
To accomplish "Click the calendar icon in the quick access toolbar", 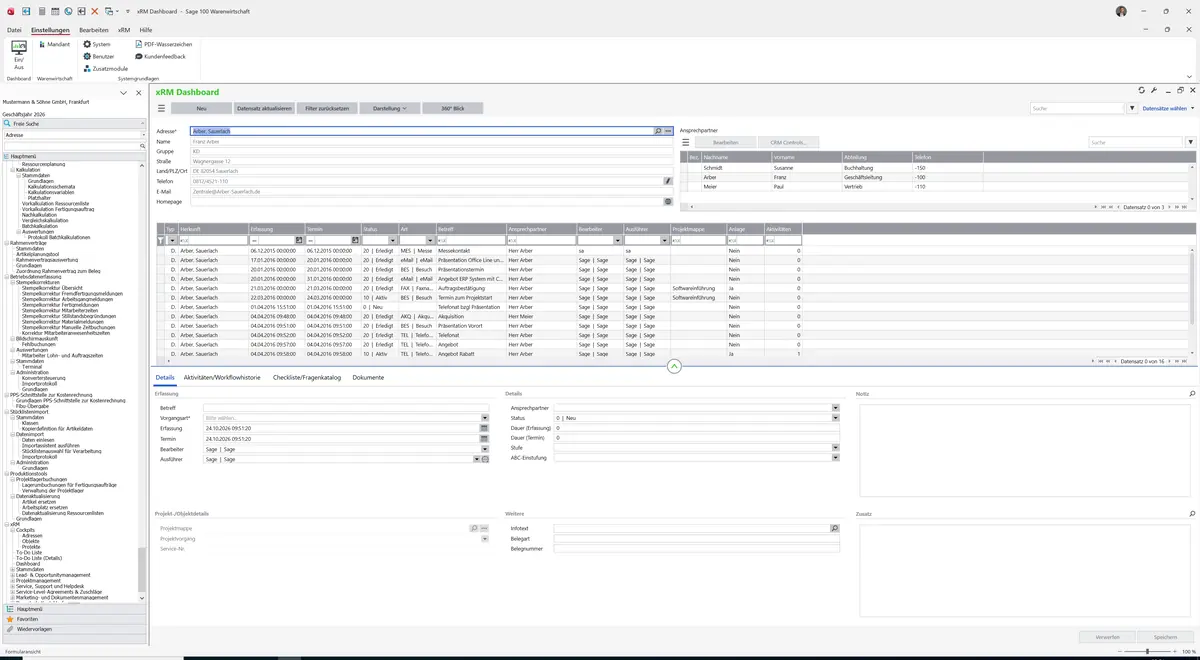I will click(54, 10).
